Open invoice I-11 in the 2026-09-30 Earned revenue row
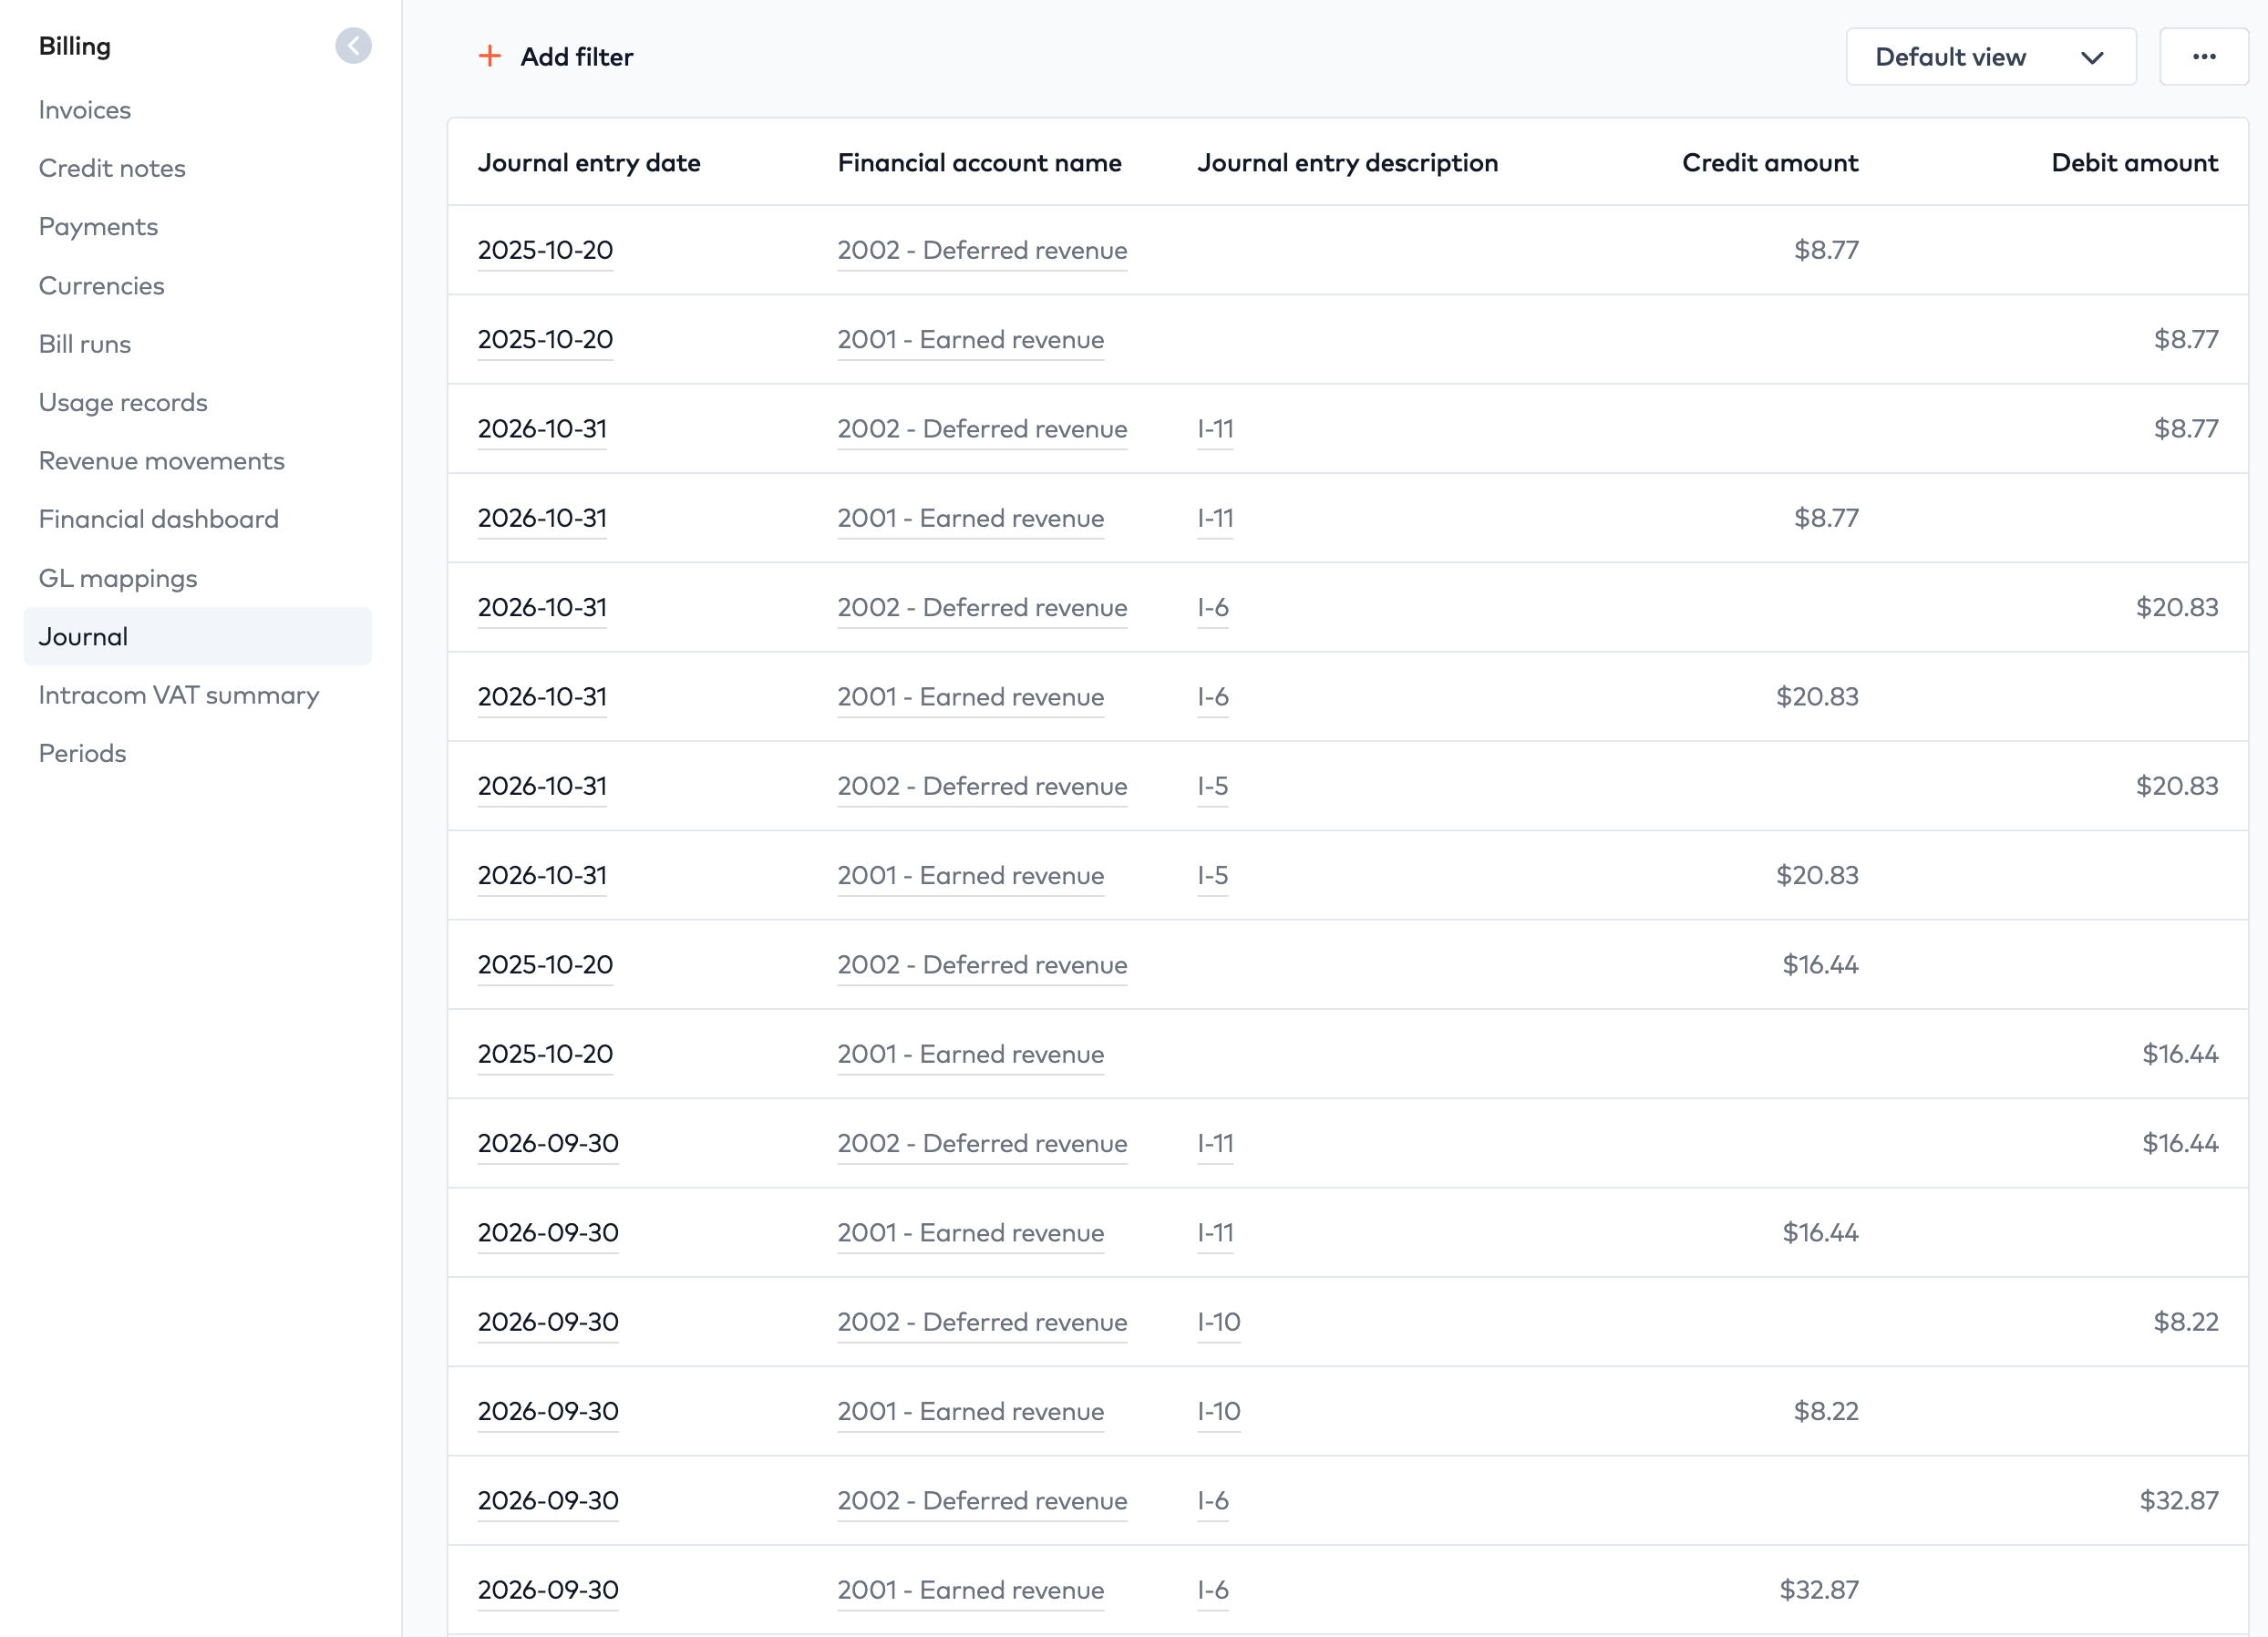 tap(1215, 1233)
